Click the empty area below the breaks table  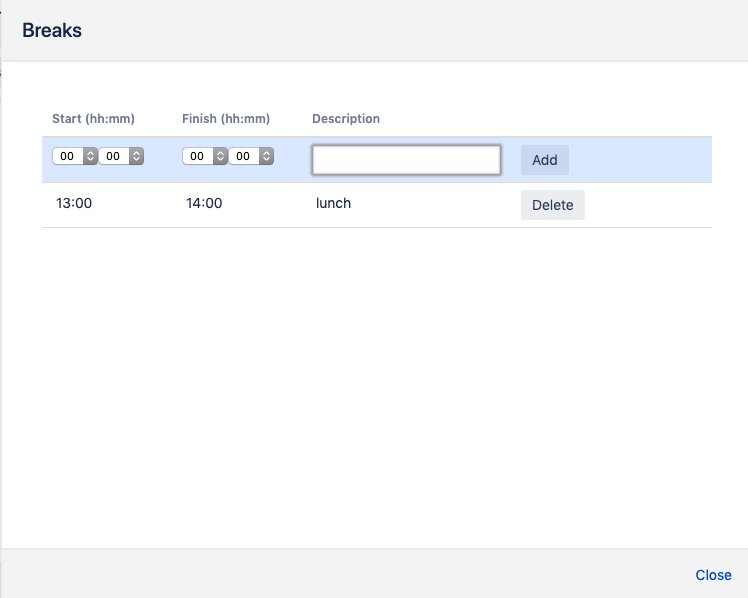(376, 380)
